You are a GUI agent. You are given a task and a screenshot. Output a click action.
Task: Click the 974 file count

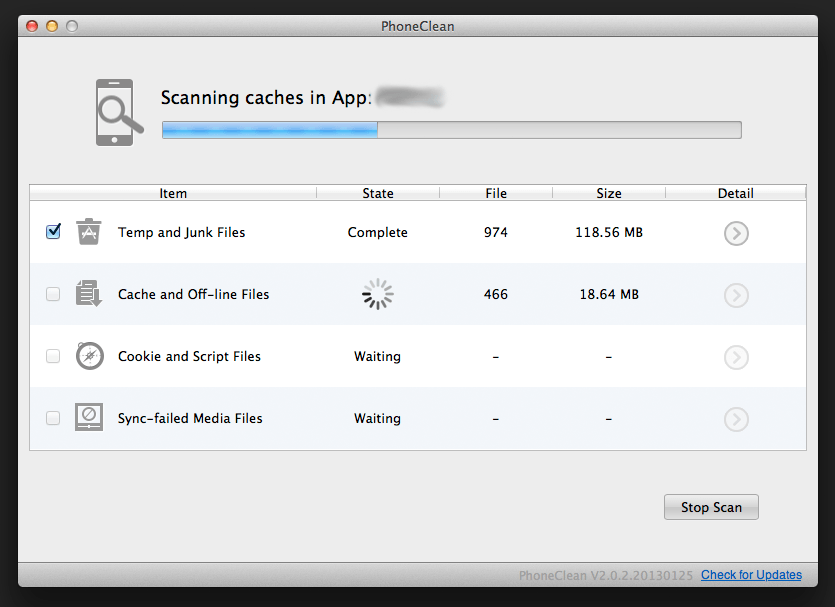(496, 232)
